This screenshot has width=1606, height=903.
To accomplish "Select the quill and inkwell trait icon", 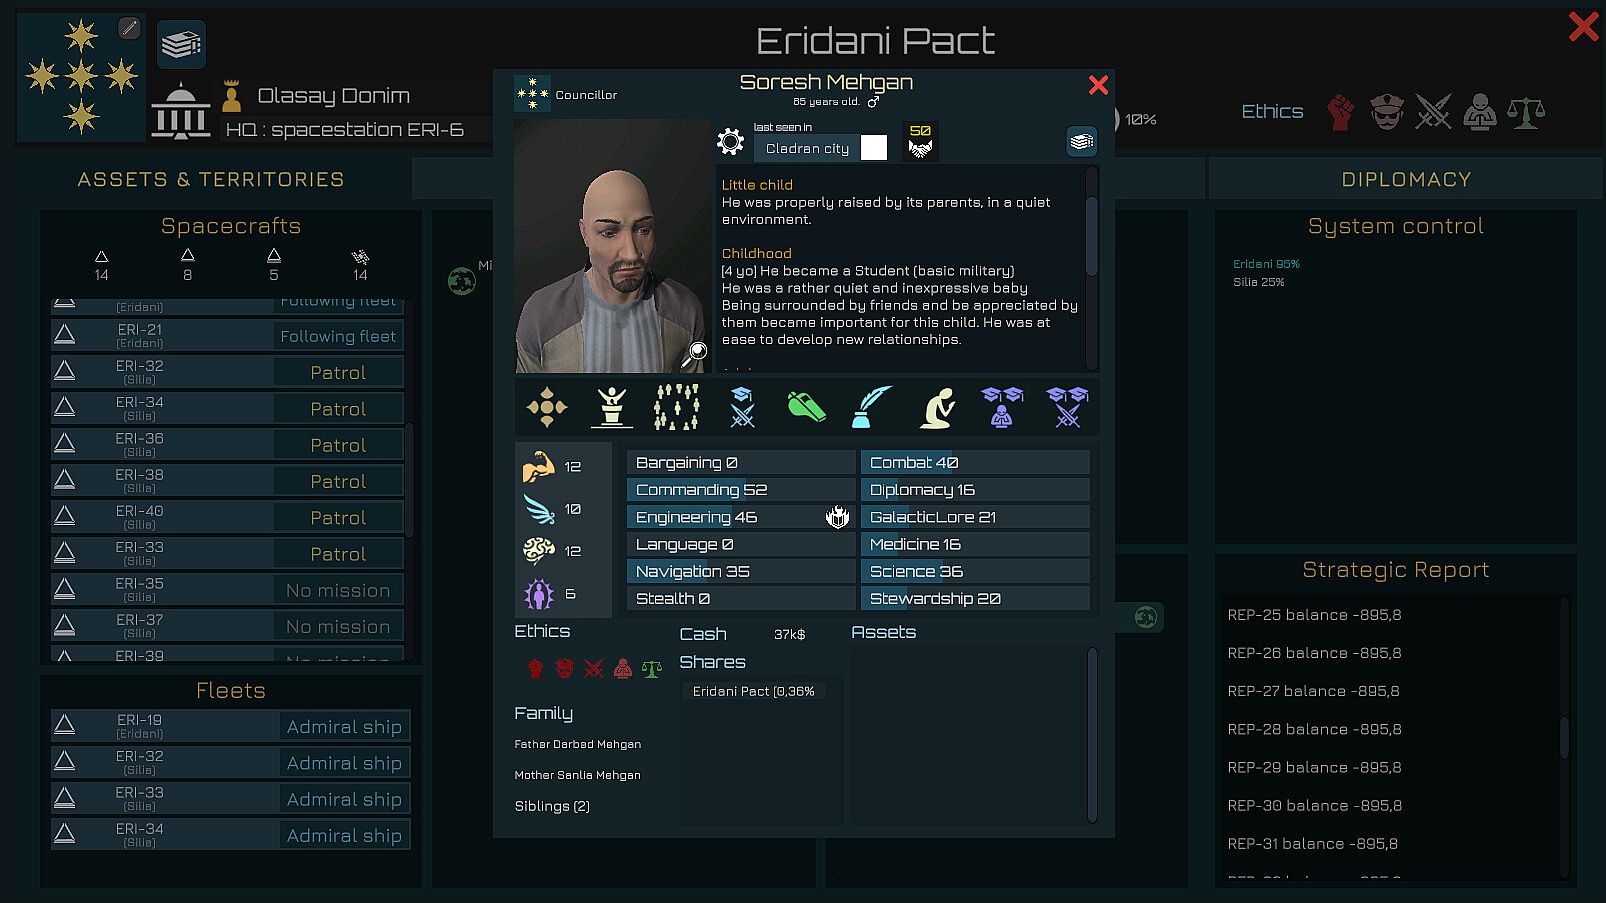I will pyautogui.click(x=871, y=407).
